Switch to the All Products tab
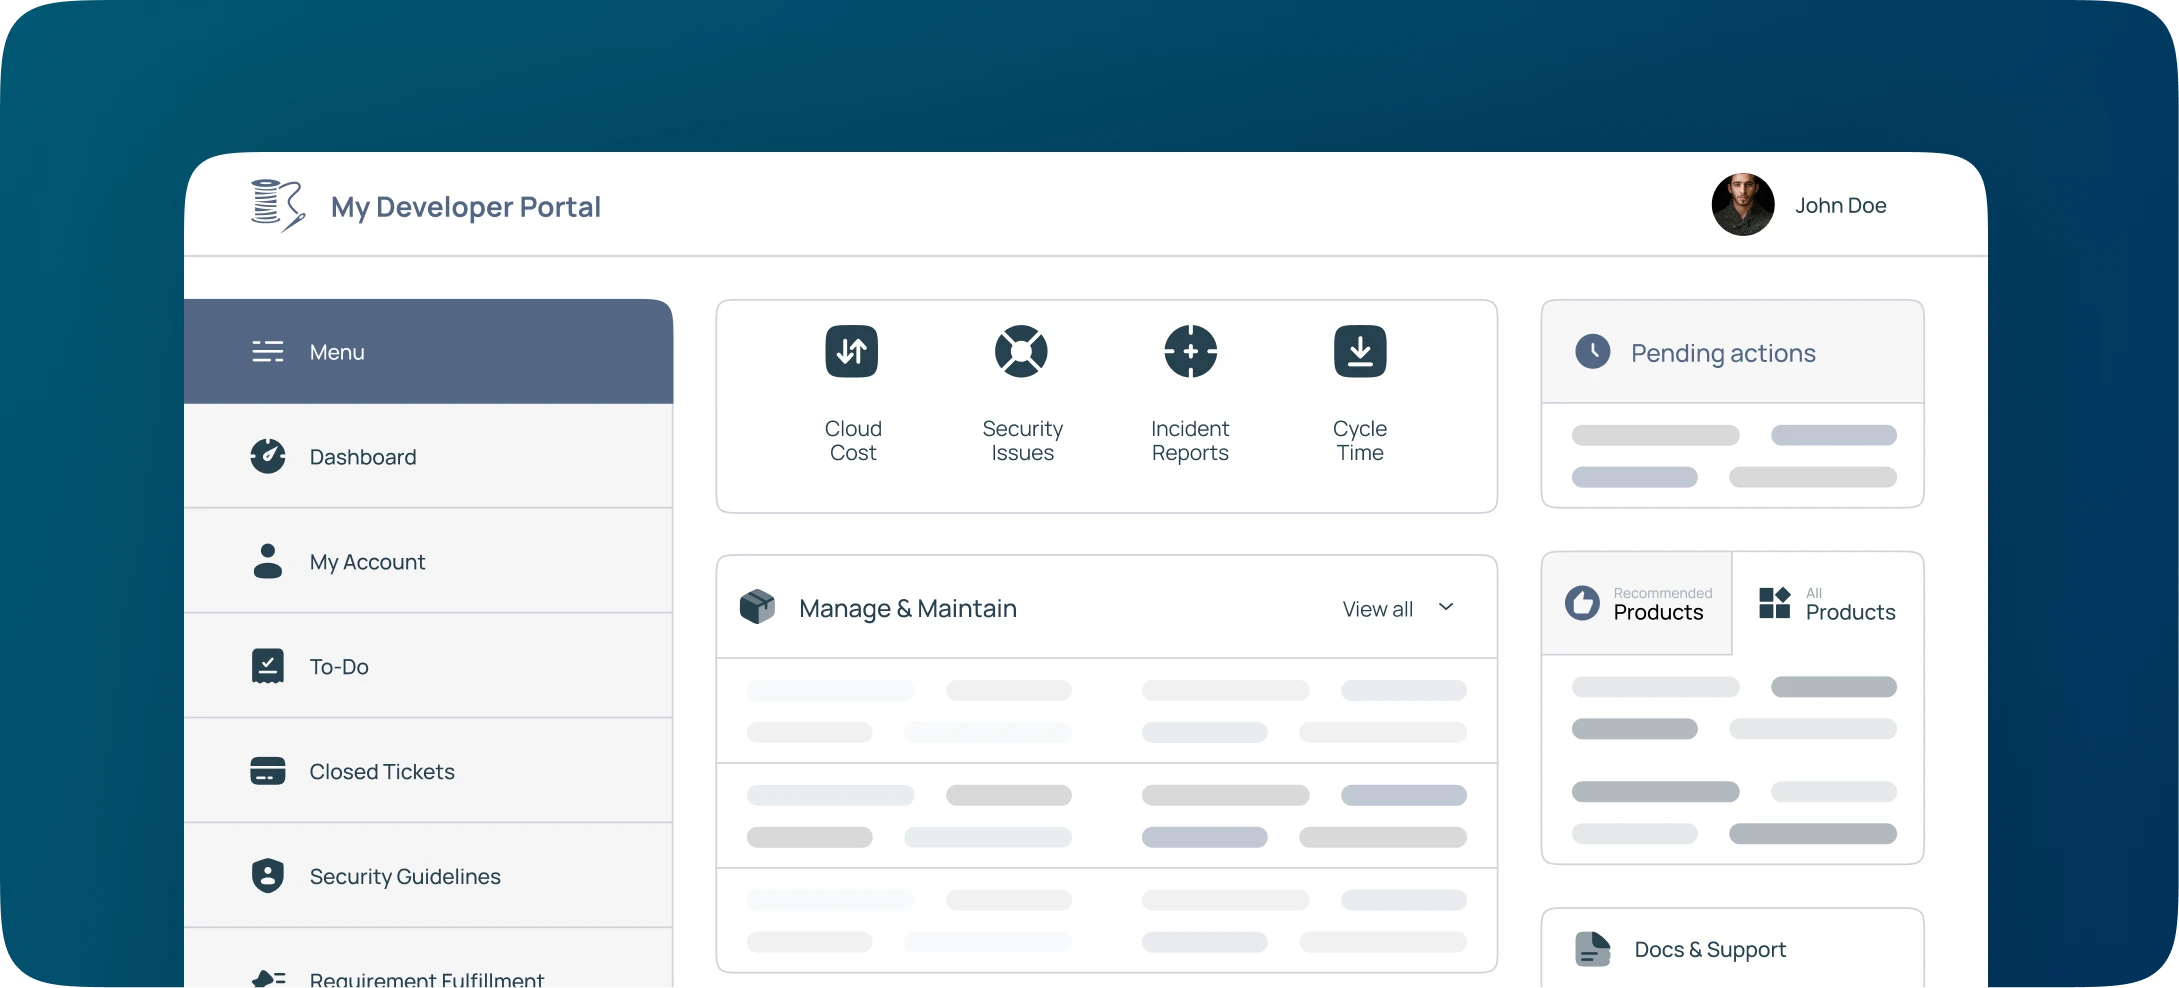 [1826, 603]
